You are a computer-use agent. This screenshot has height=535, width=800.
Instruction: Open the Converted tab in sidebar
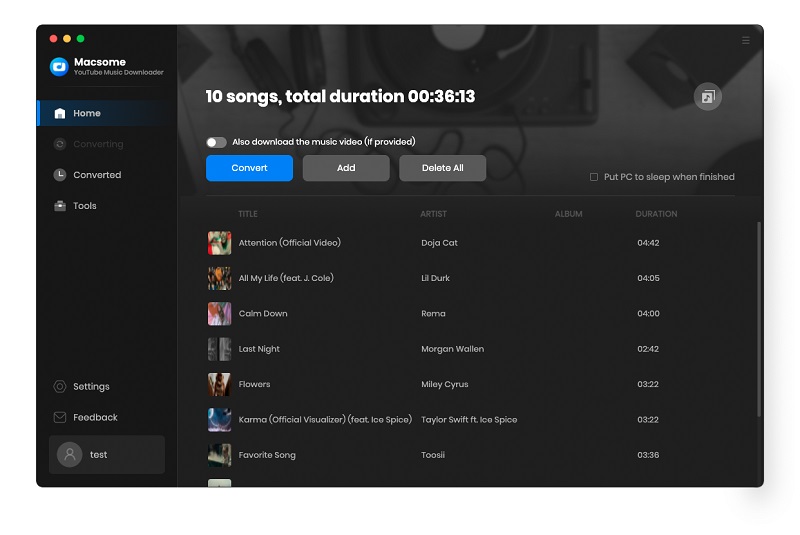click(97, 175)
